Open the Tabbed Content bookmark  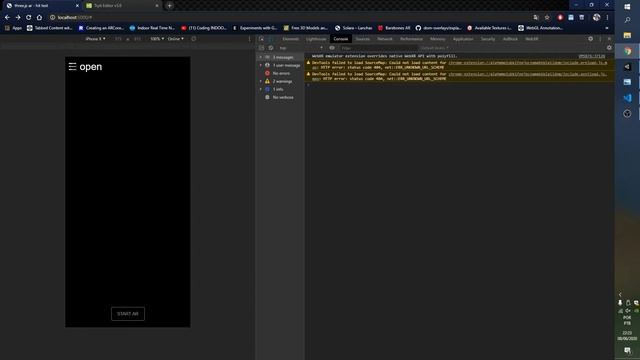(50, 28)
